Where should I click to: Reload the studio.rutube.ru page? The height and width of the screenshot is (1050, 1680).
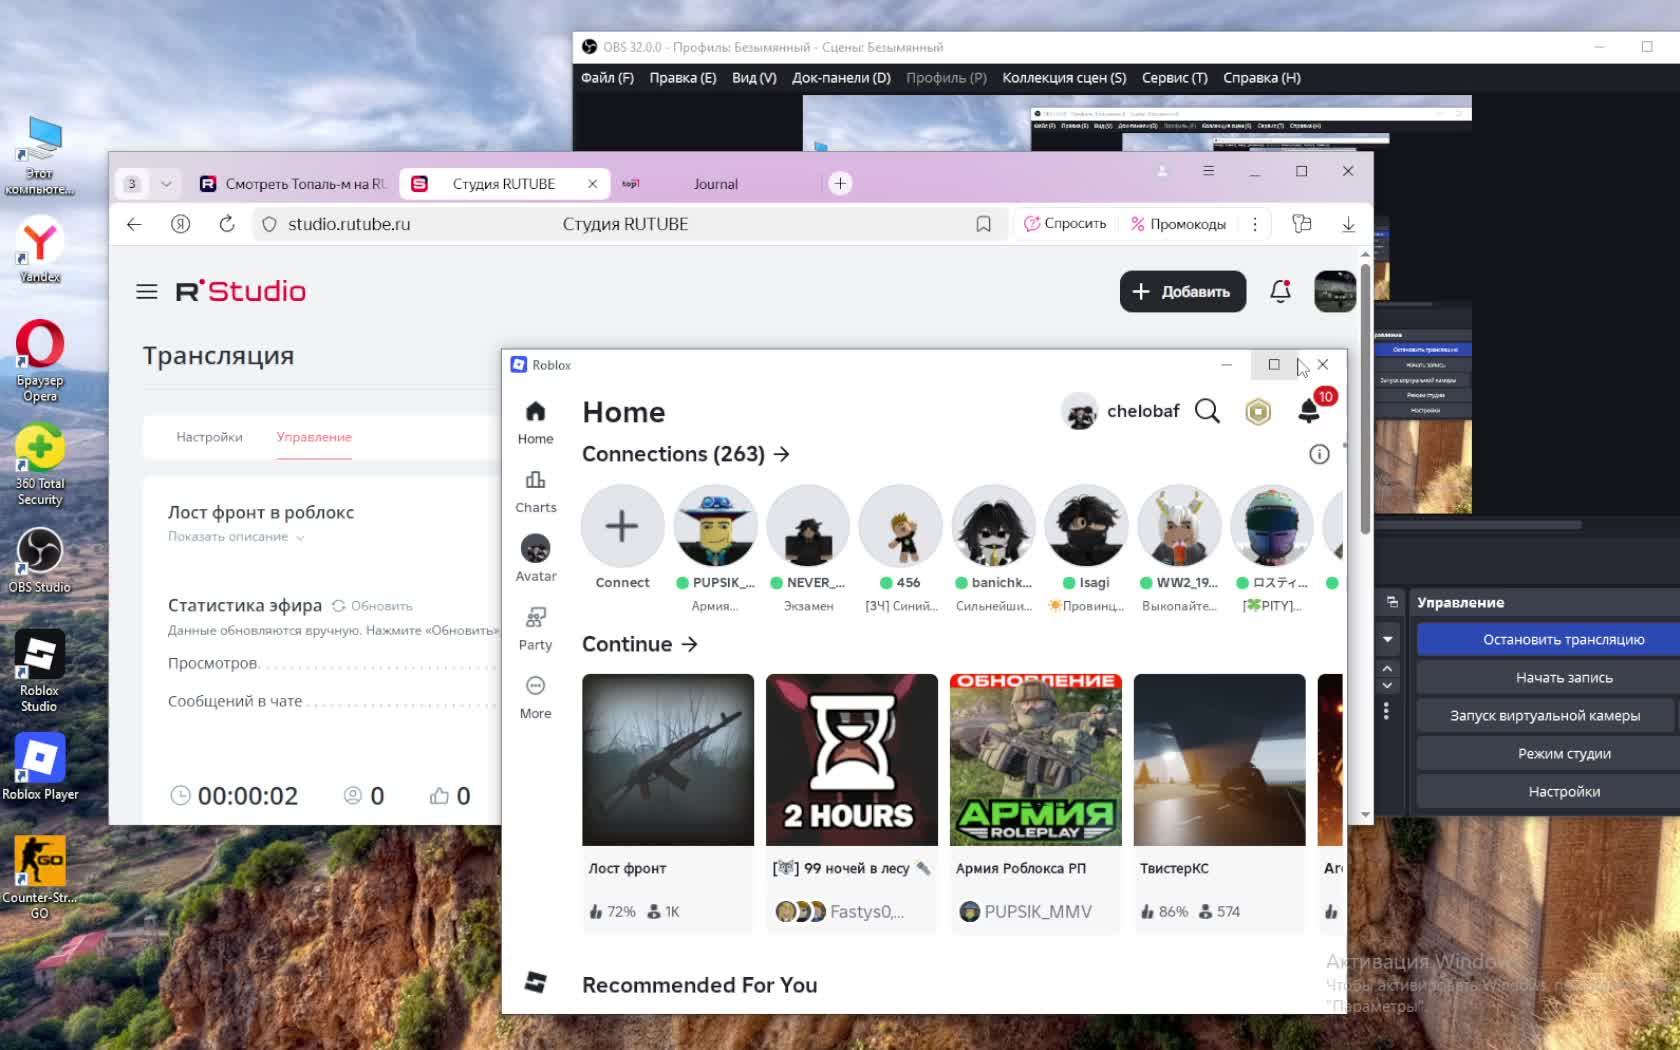tap(227, 224)
